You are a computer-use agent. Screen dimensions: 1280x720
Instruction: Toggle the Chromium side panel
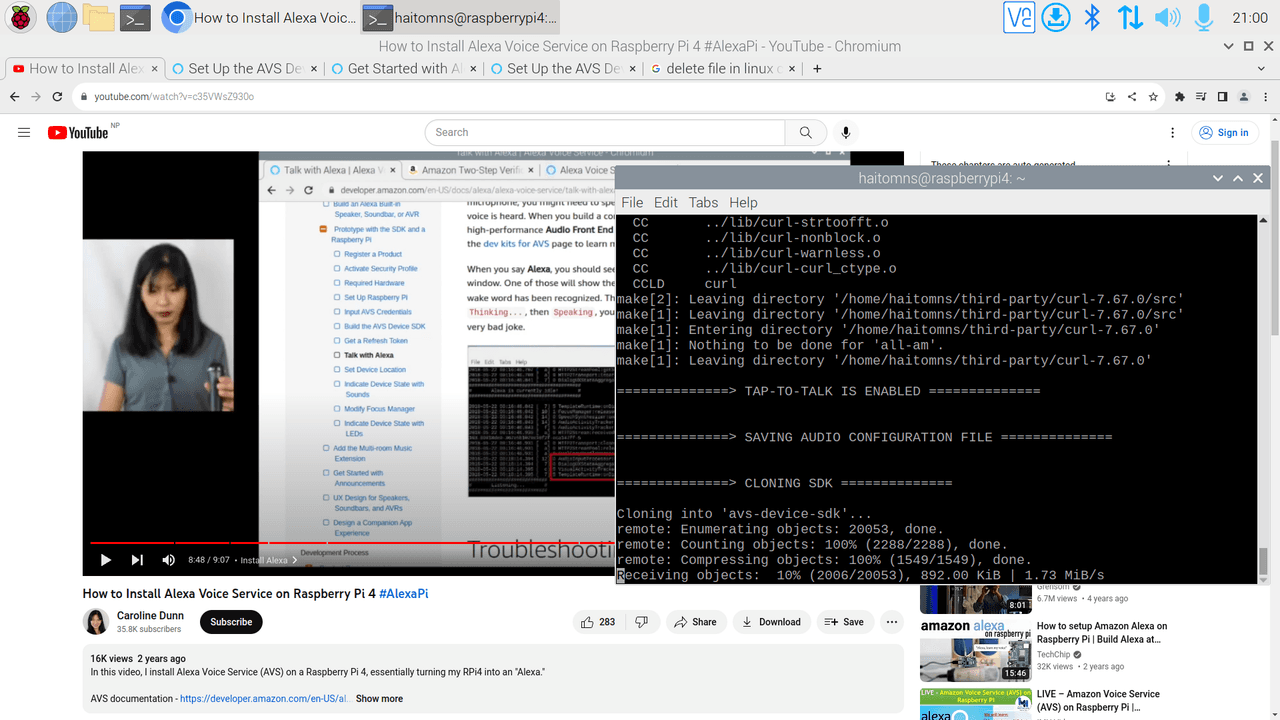1222,97
